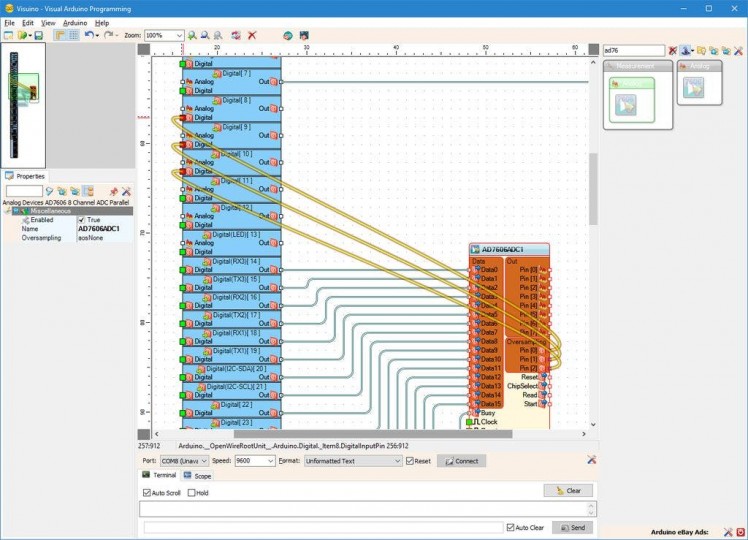
Task: Open the Zoom percentage dropdown
Action: pos(179,35)
